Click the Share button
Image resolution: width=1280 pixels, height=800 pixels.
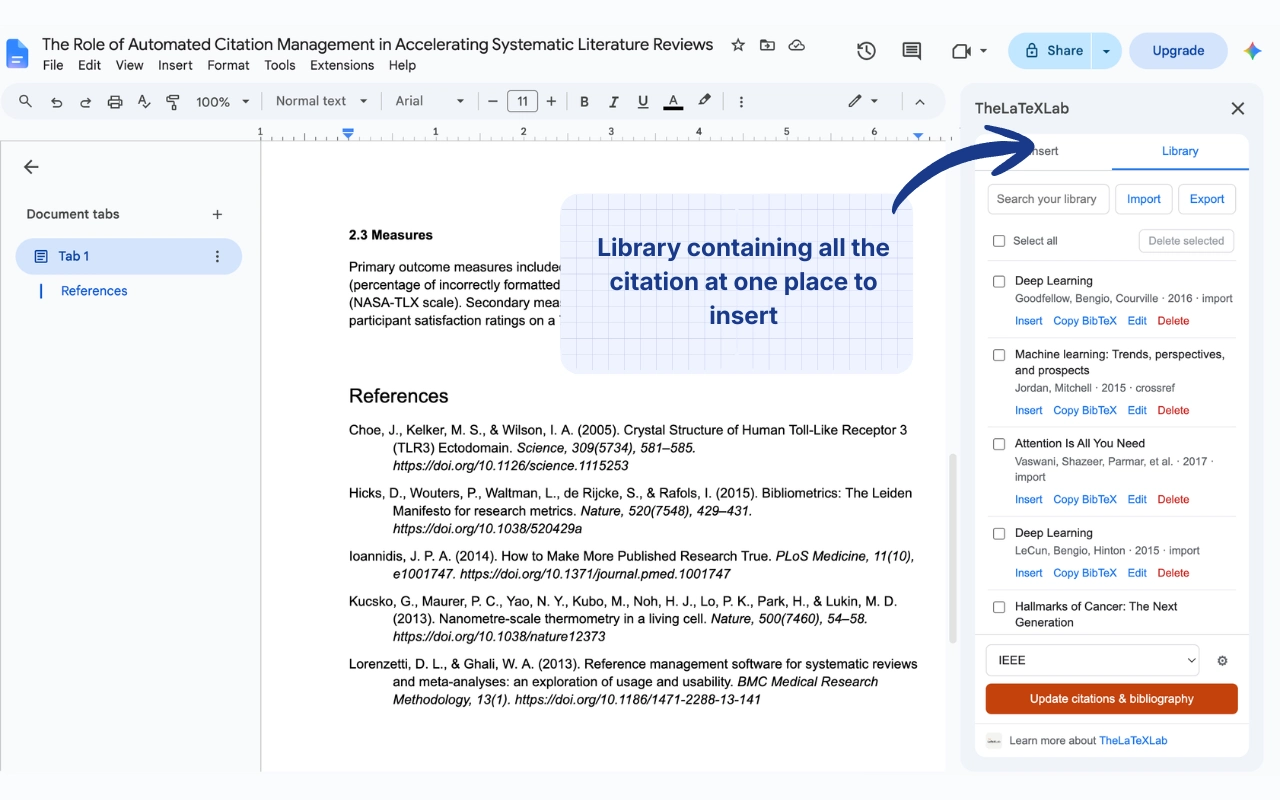[x=1051, y=51]
